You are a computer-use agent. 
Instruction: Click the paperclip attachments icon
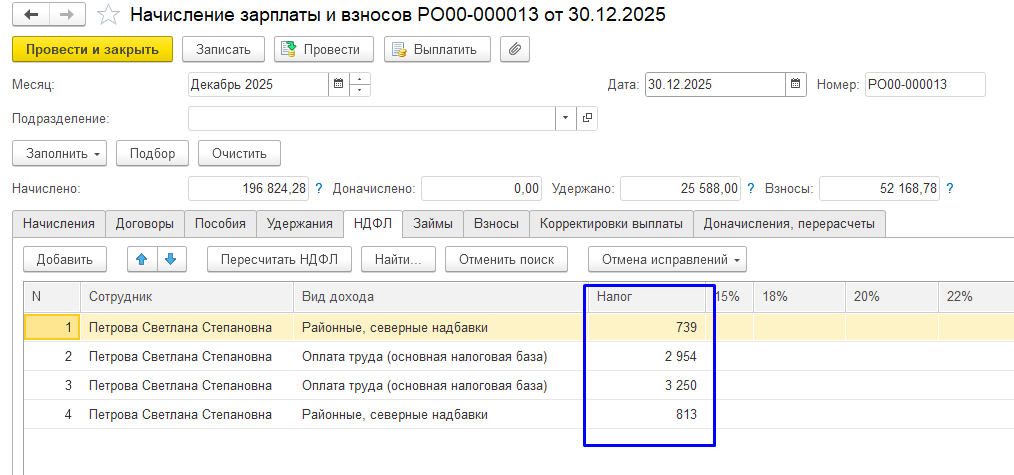pos(514,49)
